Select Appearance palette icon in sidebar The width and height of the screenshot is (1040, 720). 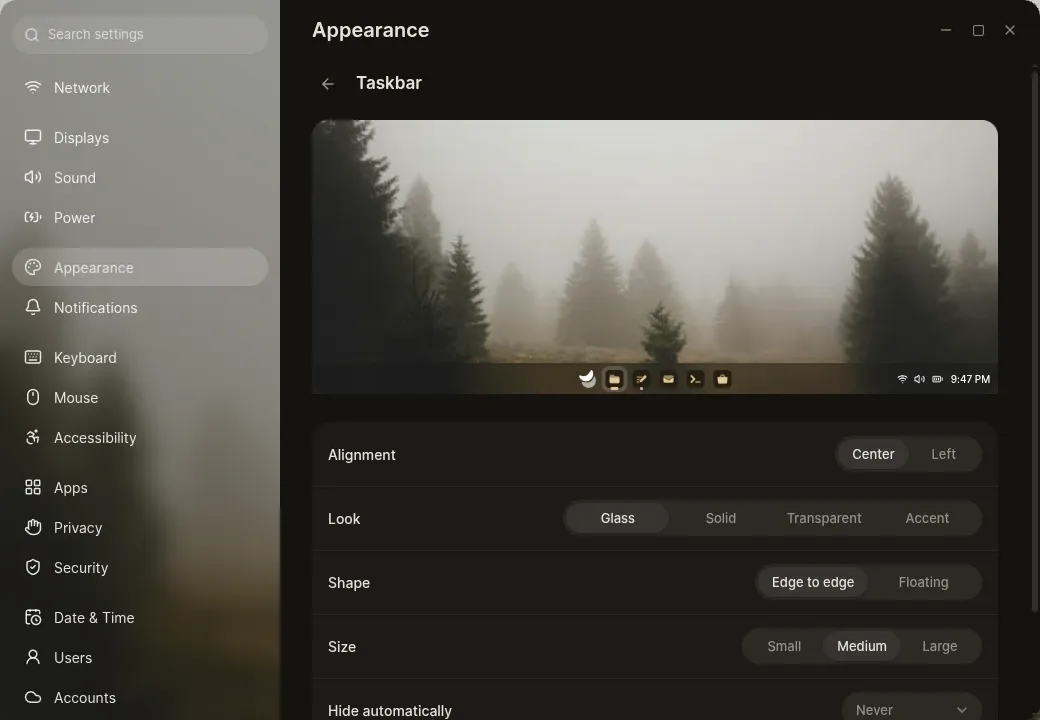pos(32,267)
